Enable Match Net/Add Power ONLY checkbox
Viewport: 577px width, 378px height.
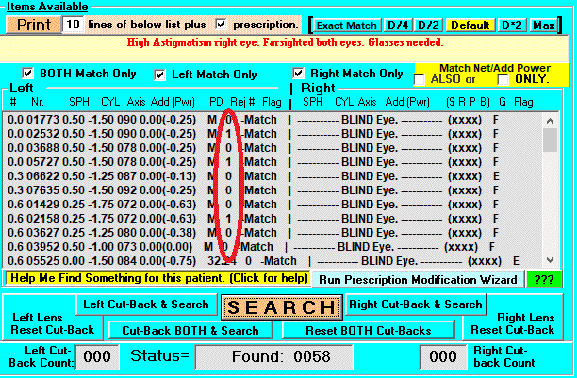point(503,80)
